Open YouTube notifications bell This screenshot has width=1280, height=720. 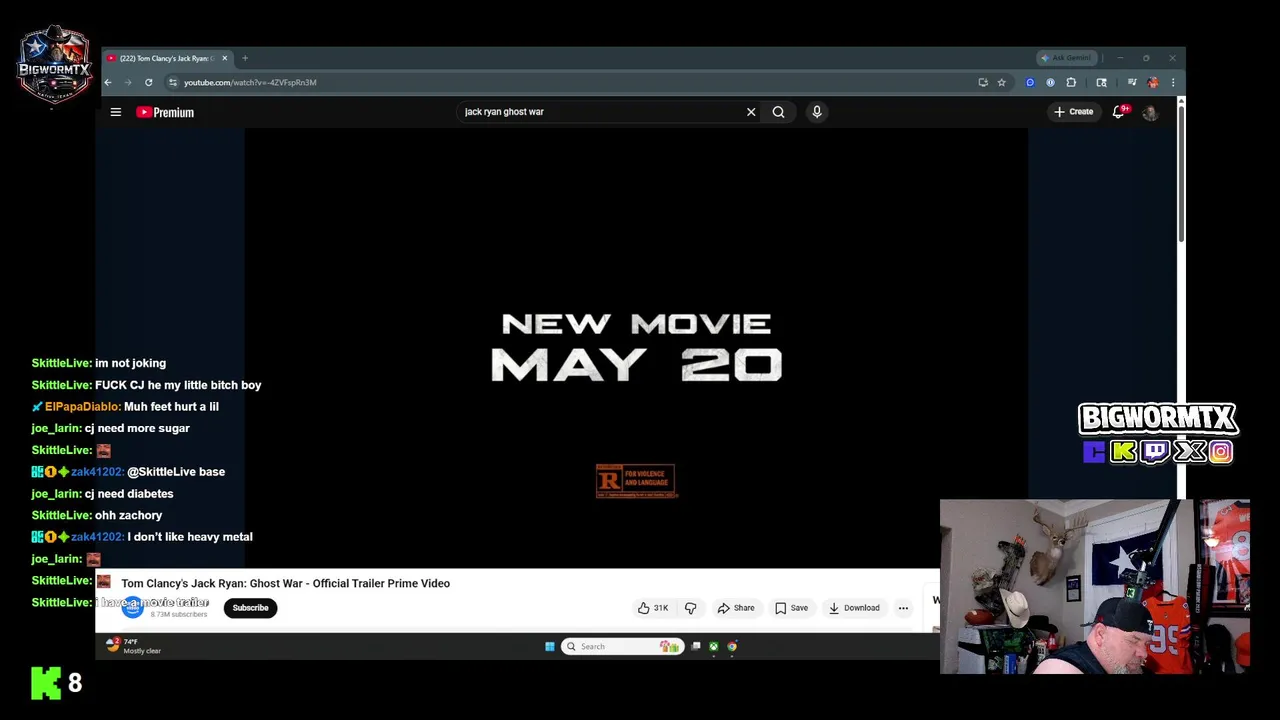coord(1120,111)
